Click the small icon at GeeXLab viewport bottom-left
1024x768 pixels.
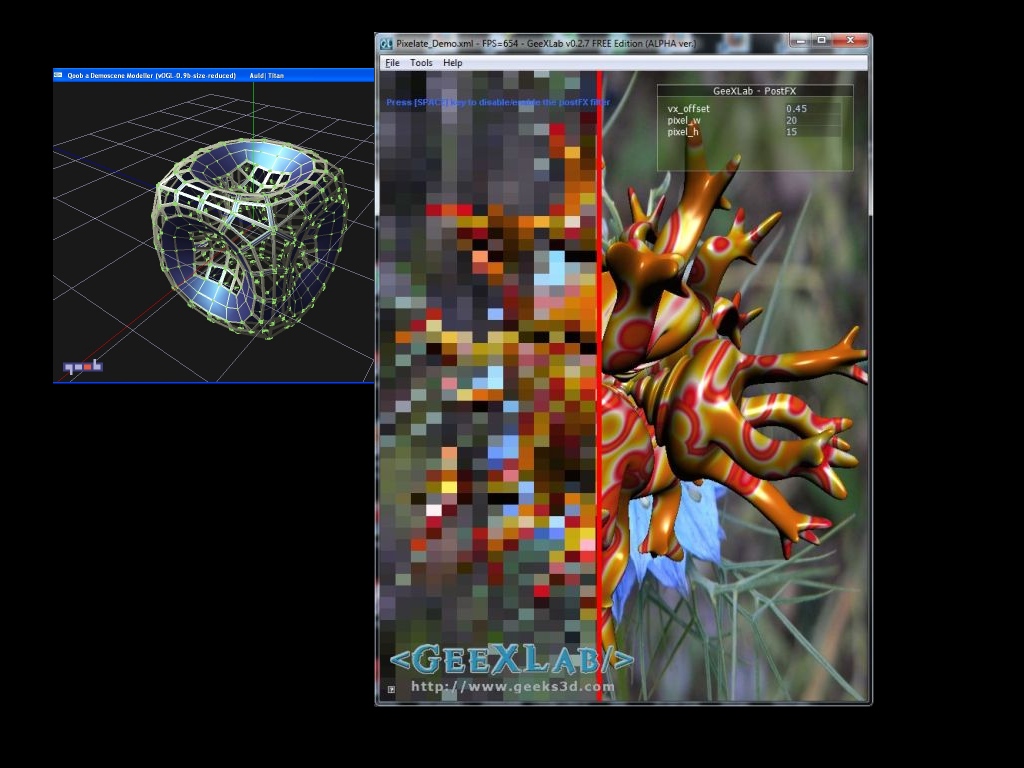click(391, 689)
